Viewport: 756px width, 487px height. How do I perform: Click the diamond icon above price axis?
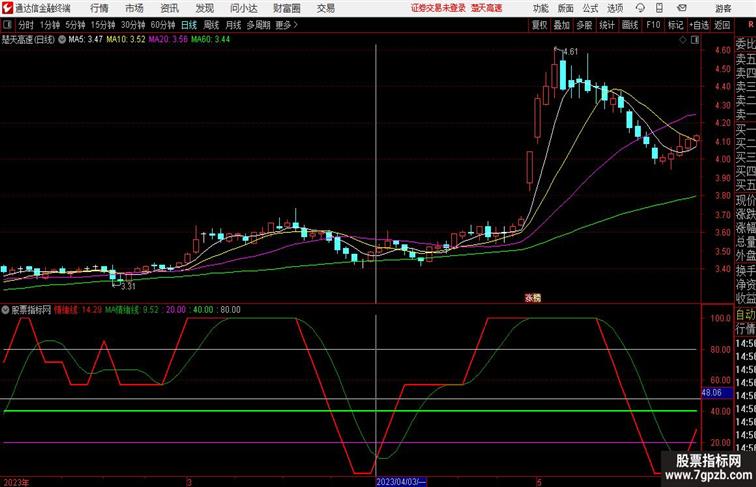(x=683, y=40)
